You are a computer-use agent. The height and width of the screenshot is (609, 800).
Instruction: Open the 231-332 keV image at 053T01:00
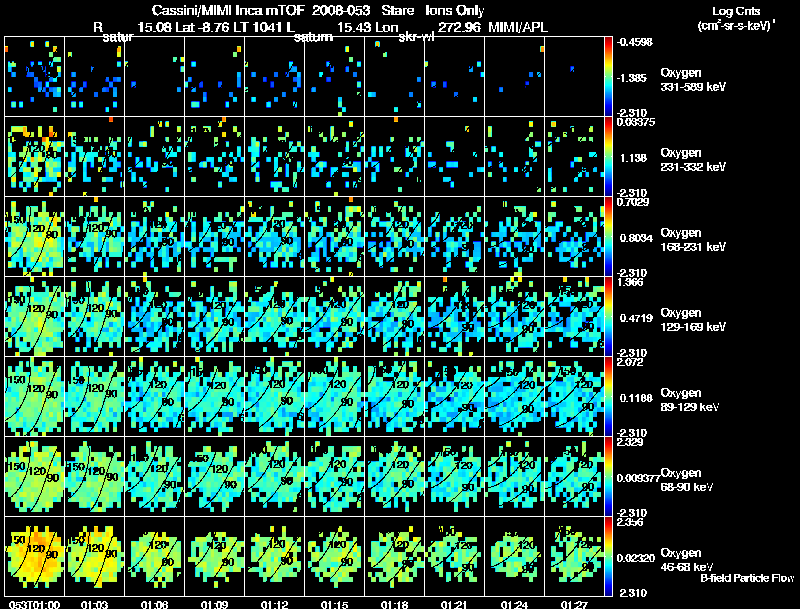35,157
